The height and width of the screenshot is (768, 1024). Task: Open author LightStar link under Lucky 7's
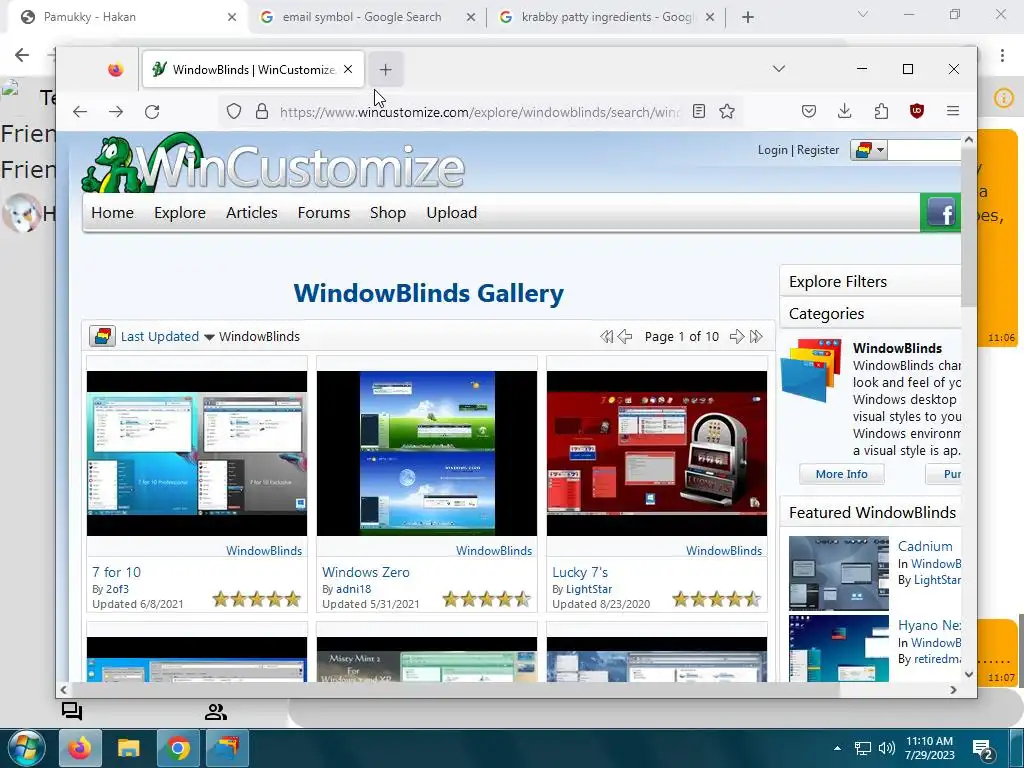coord(588,589)
